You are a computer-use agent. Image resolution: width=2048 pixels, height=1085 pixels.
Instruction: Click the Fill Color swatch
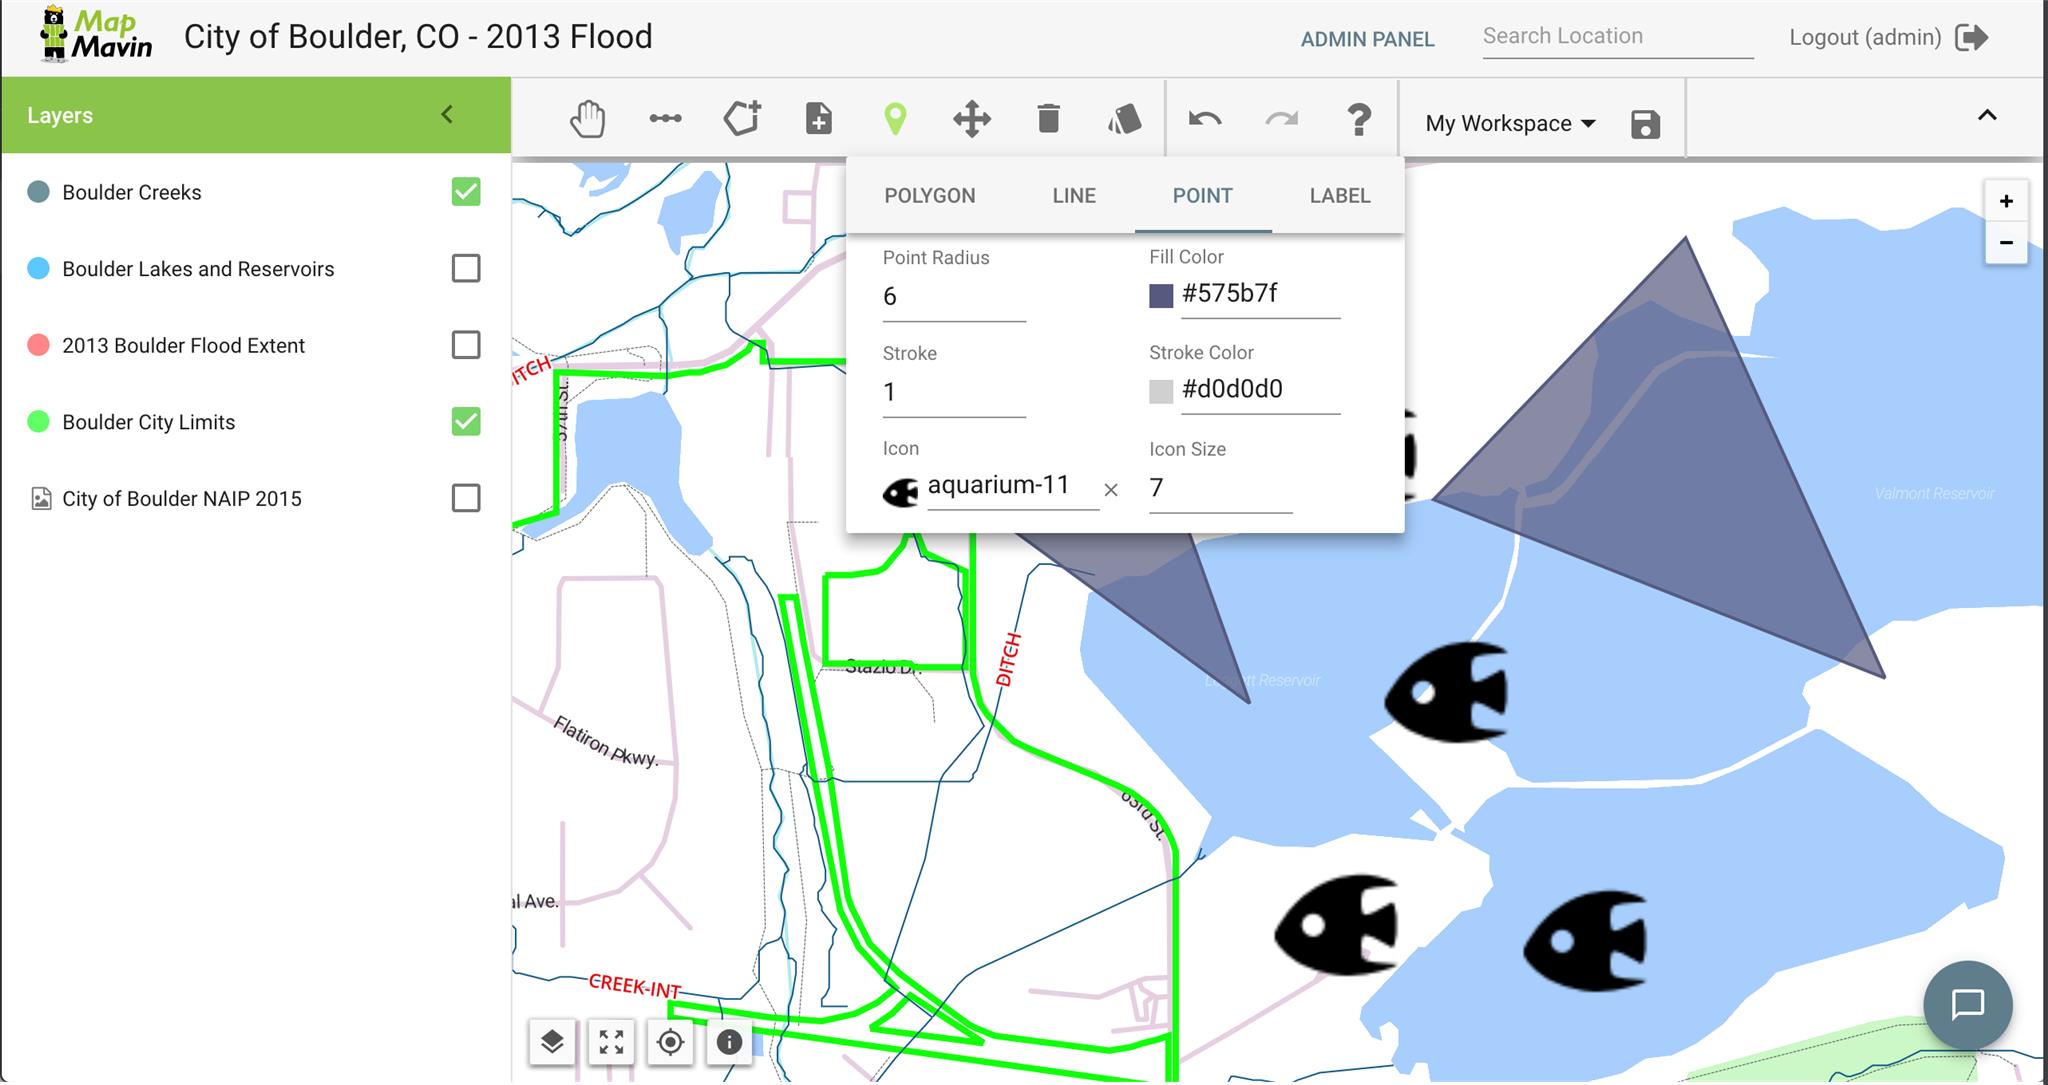pyautogui.click(x=1159, y=294)
